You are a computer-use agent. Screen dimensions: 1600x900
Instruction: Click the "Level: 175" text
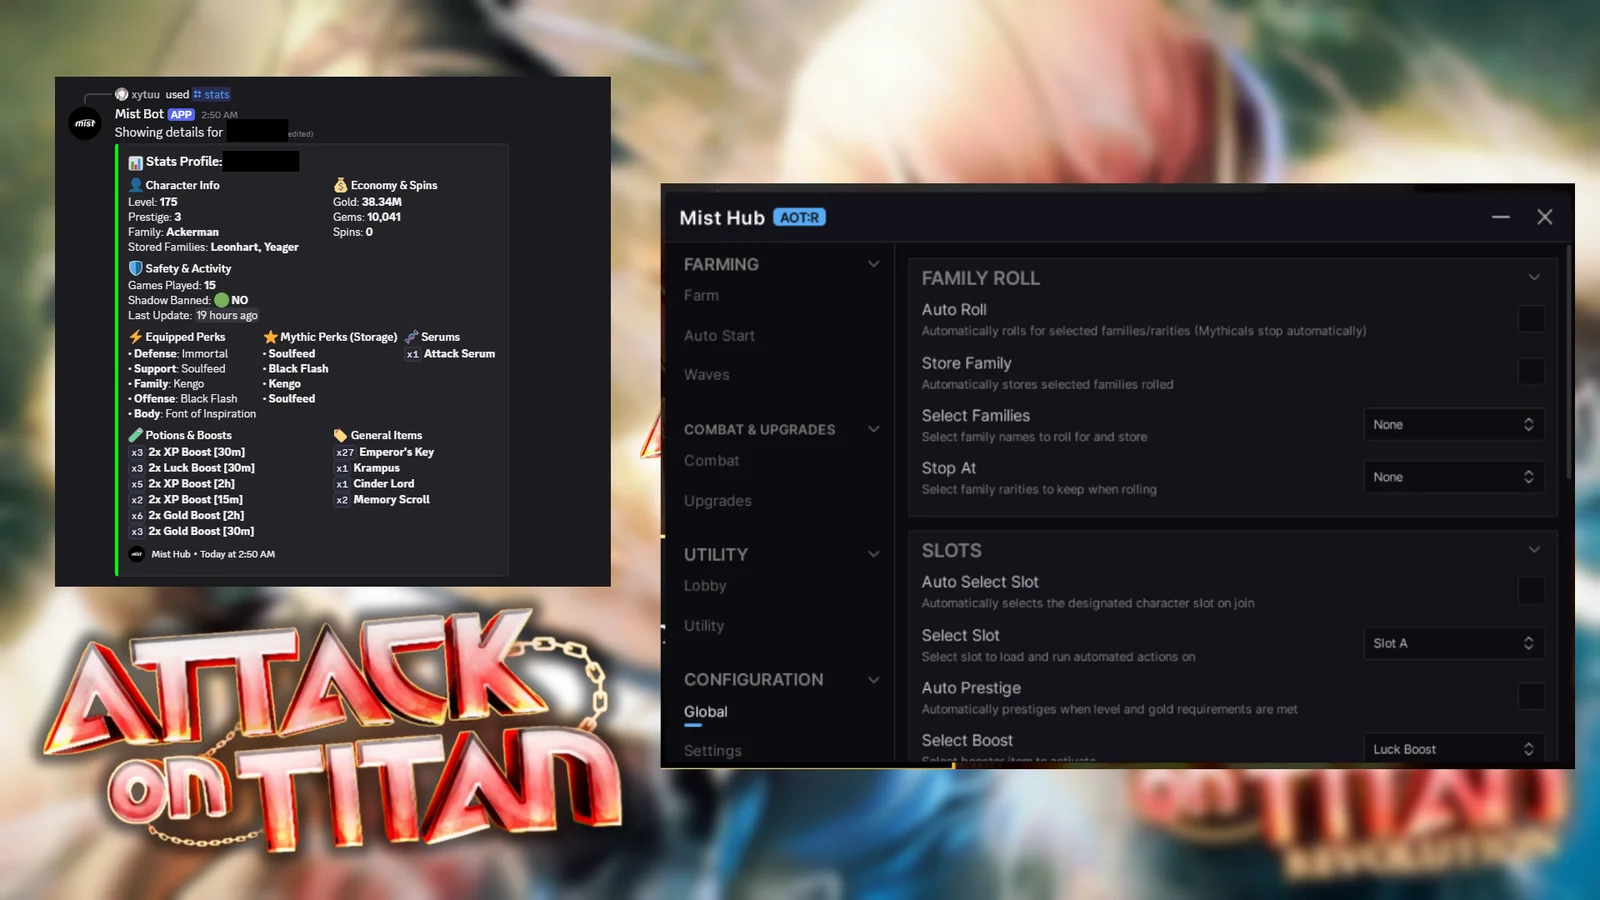click(x=152, y=202)
